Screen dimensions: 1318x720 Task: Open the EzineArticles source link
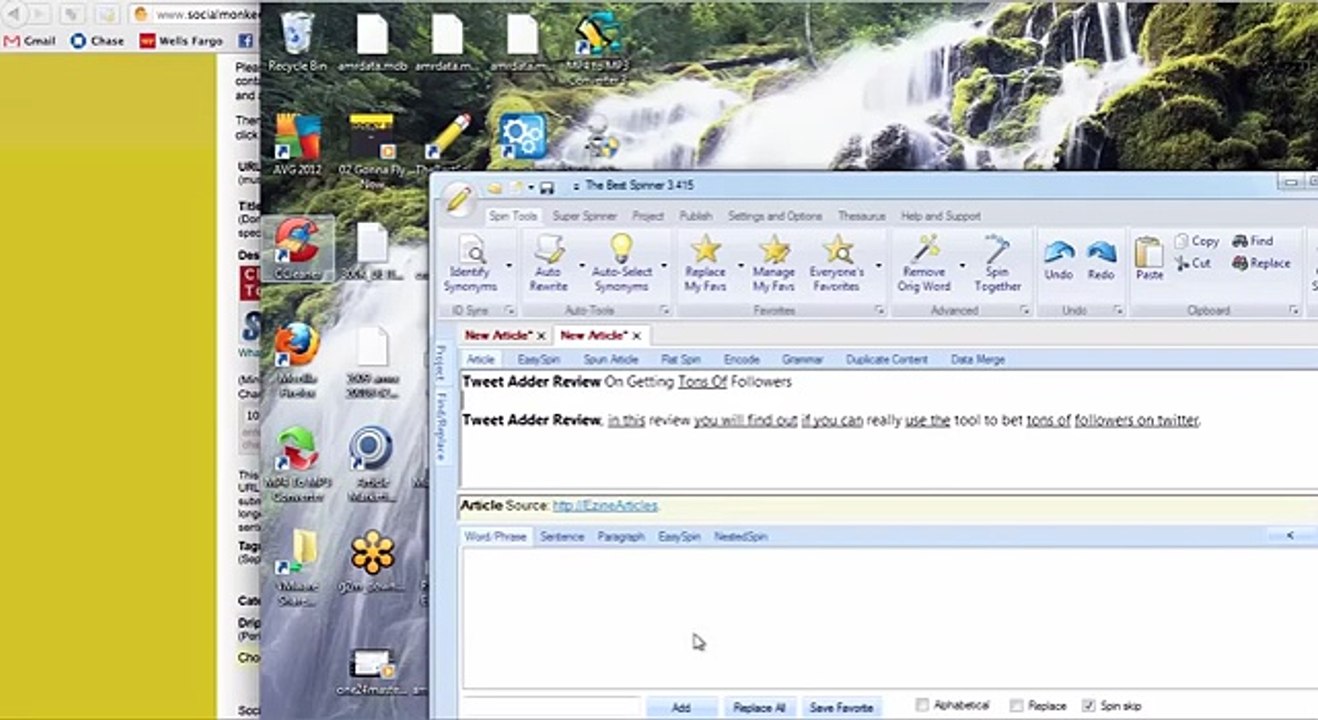coord(606,506)
